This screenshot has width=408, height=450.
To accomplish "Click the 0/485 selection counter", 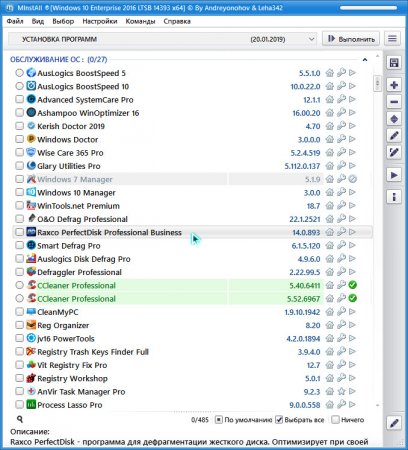I will coord(200,420).
